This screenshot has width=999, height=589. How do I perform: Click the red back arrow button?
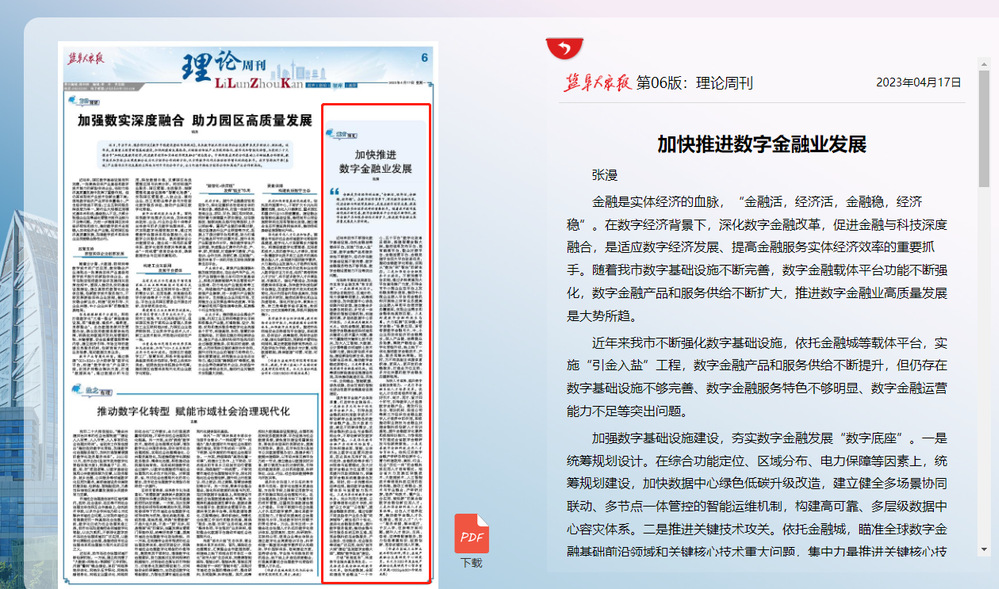(564, 49)
